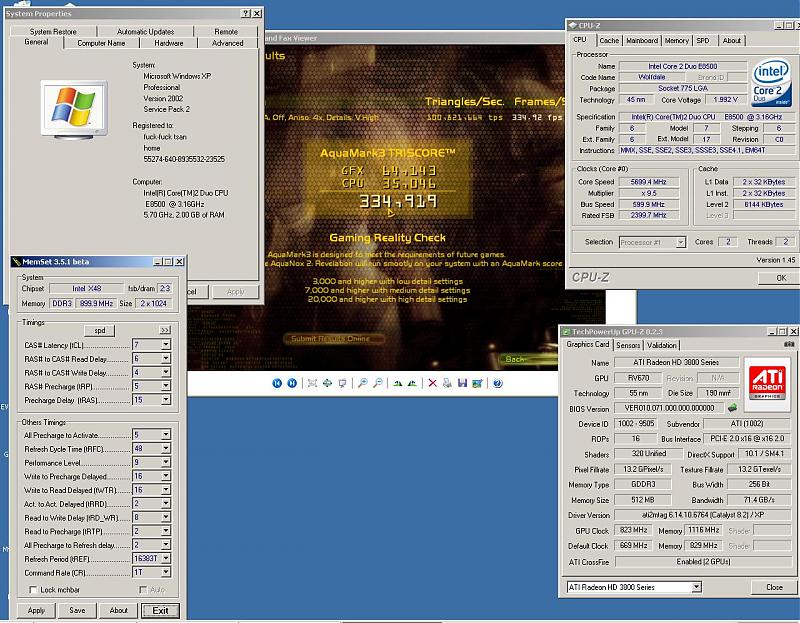Open Sensors tab in GPU-Z
This screenshot has width=800, height=623.
coord(628,345)
